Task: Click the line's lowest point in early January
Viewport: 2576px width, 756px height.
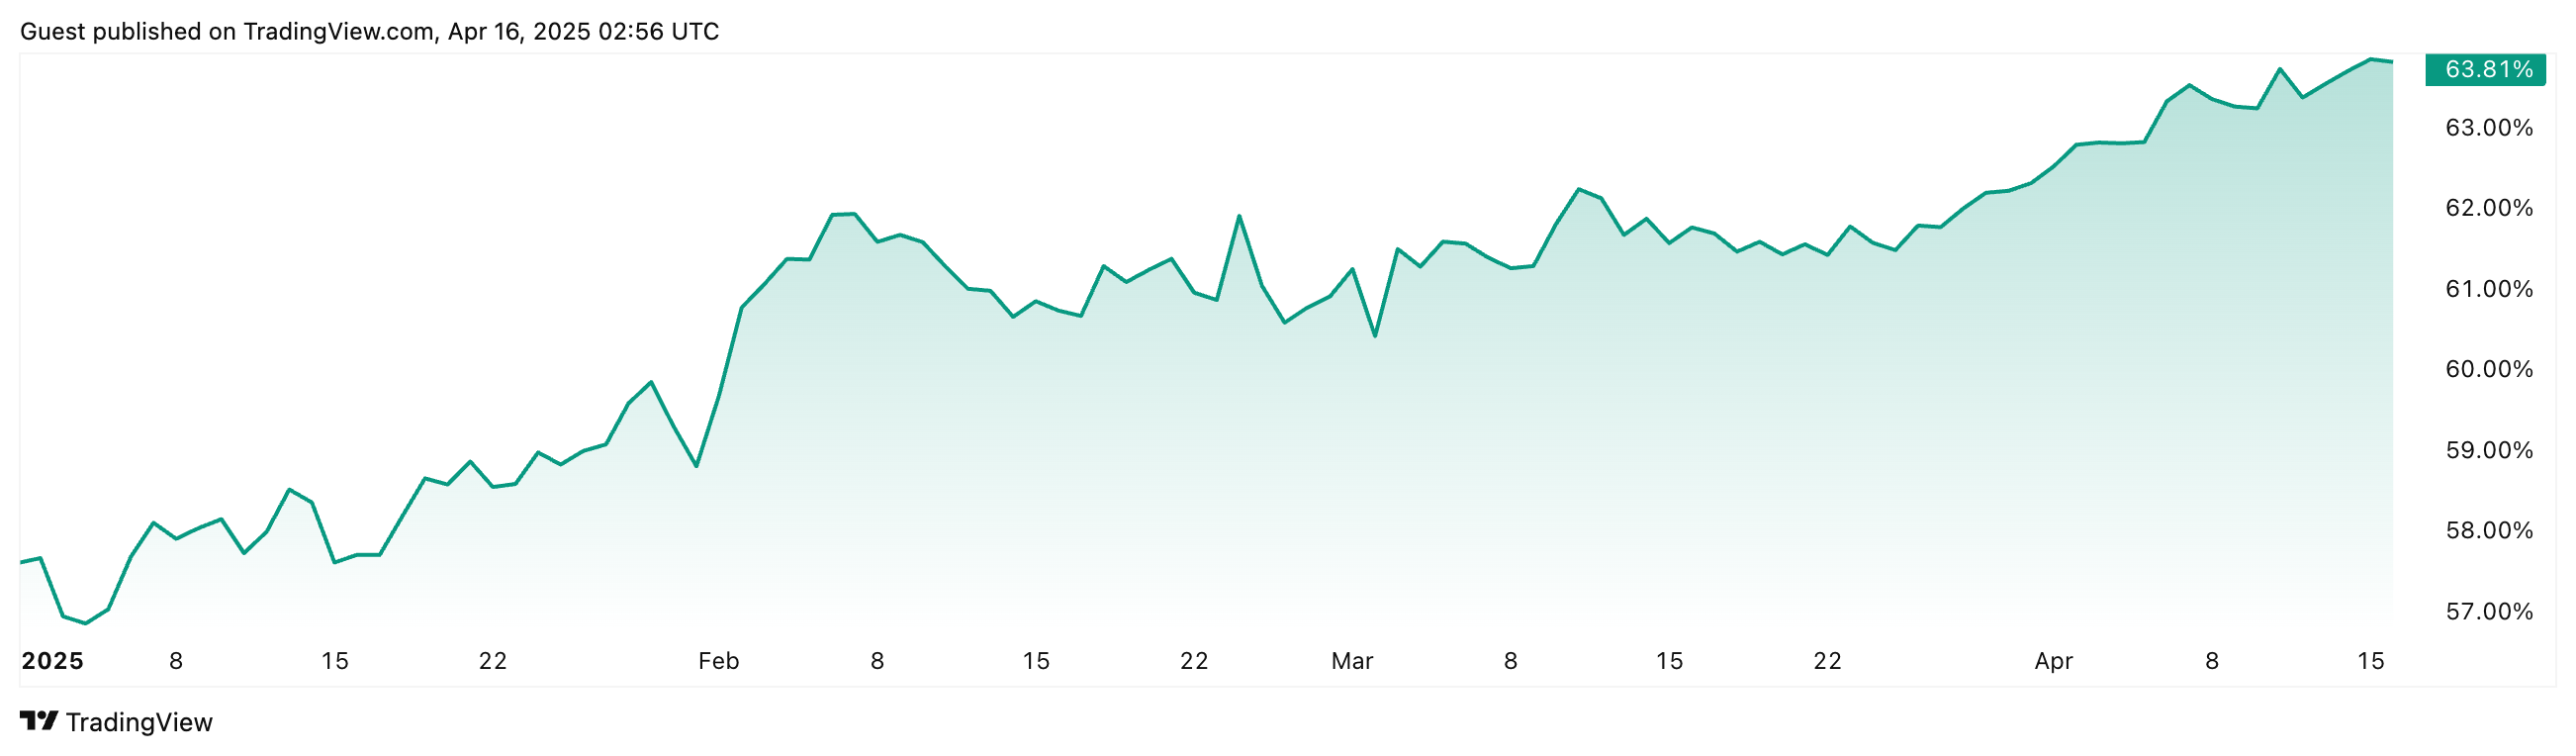Action: tap(85, 623)
